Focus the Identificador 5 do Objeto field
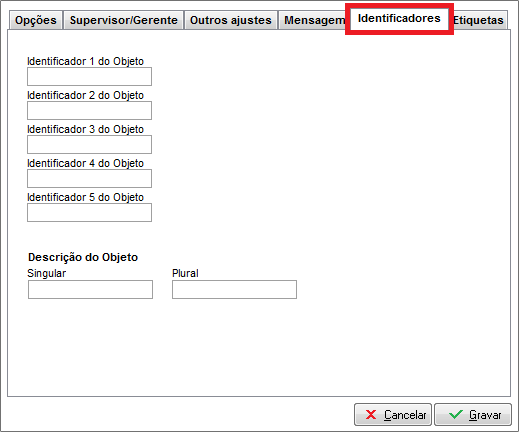This screenshot has height=432, width=519. pyautogui.click(x=89, y=212)
